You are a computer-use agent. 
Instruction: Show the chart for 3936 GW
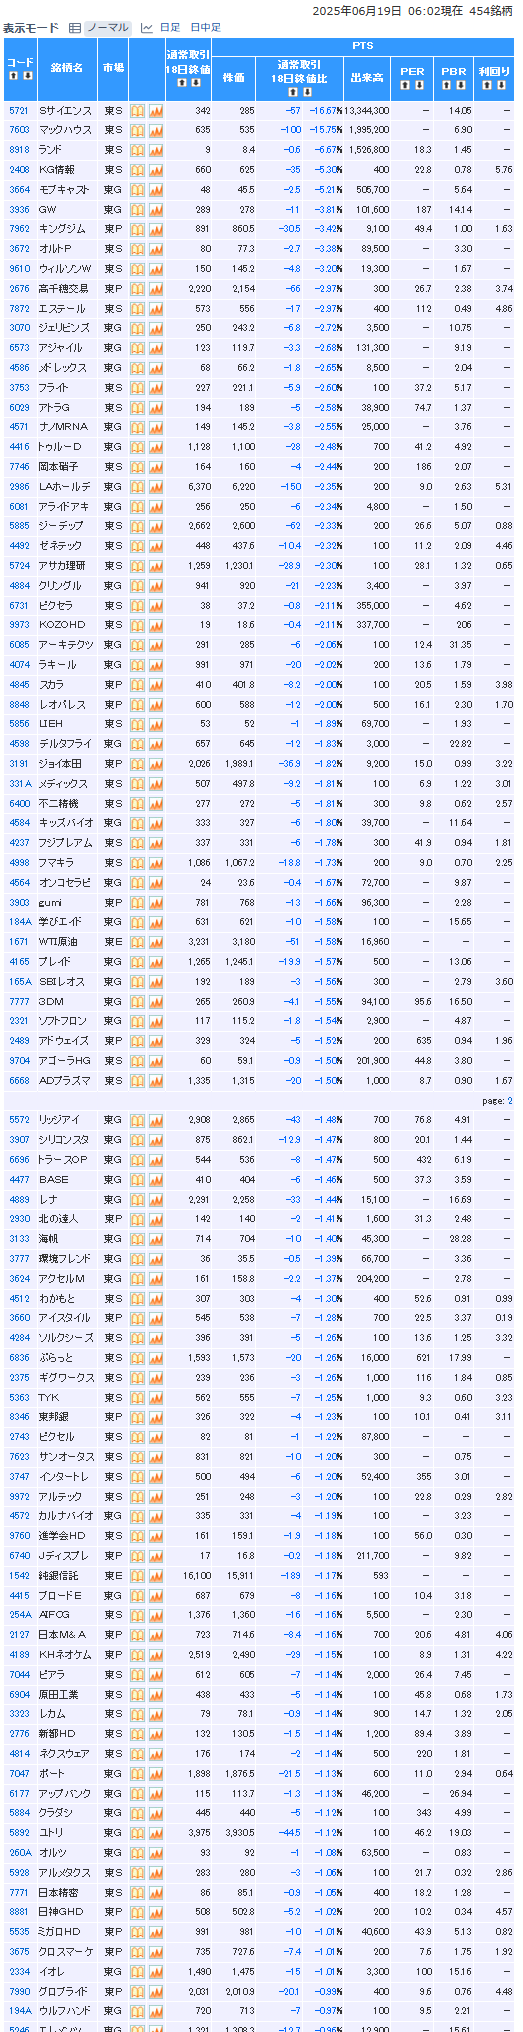pos(156,209)
